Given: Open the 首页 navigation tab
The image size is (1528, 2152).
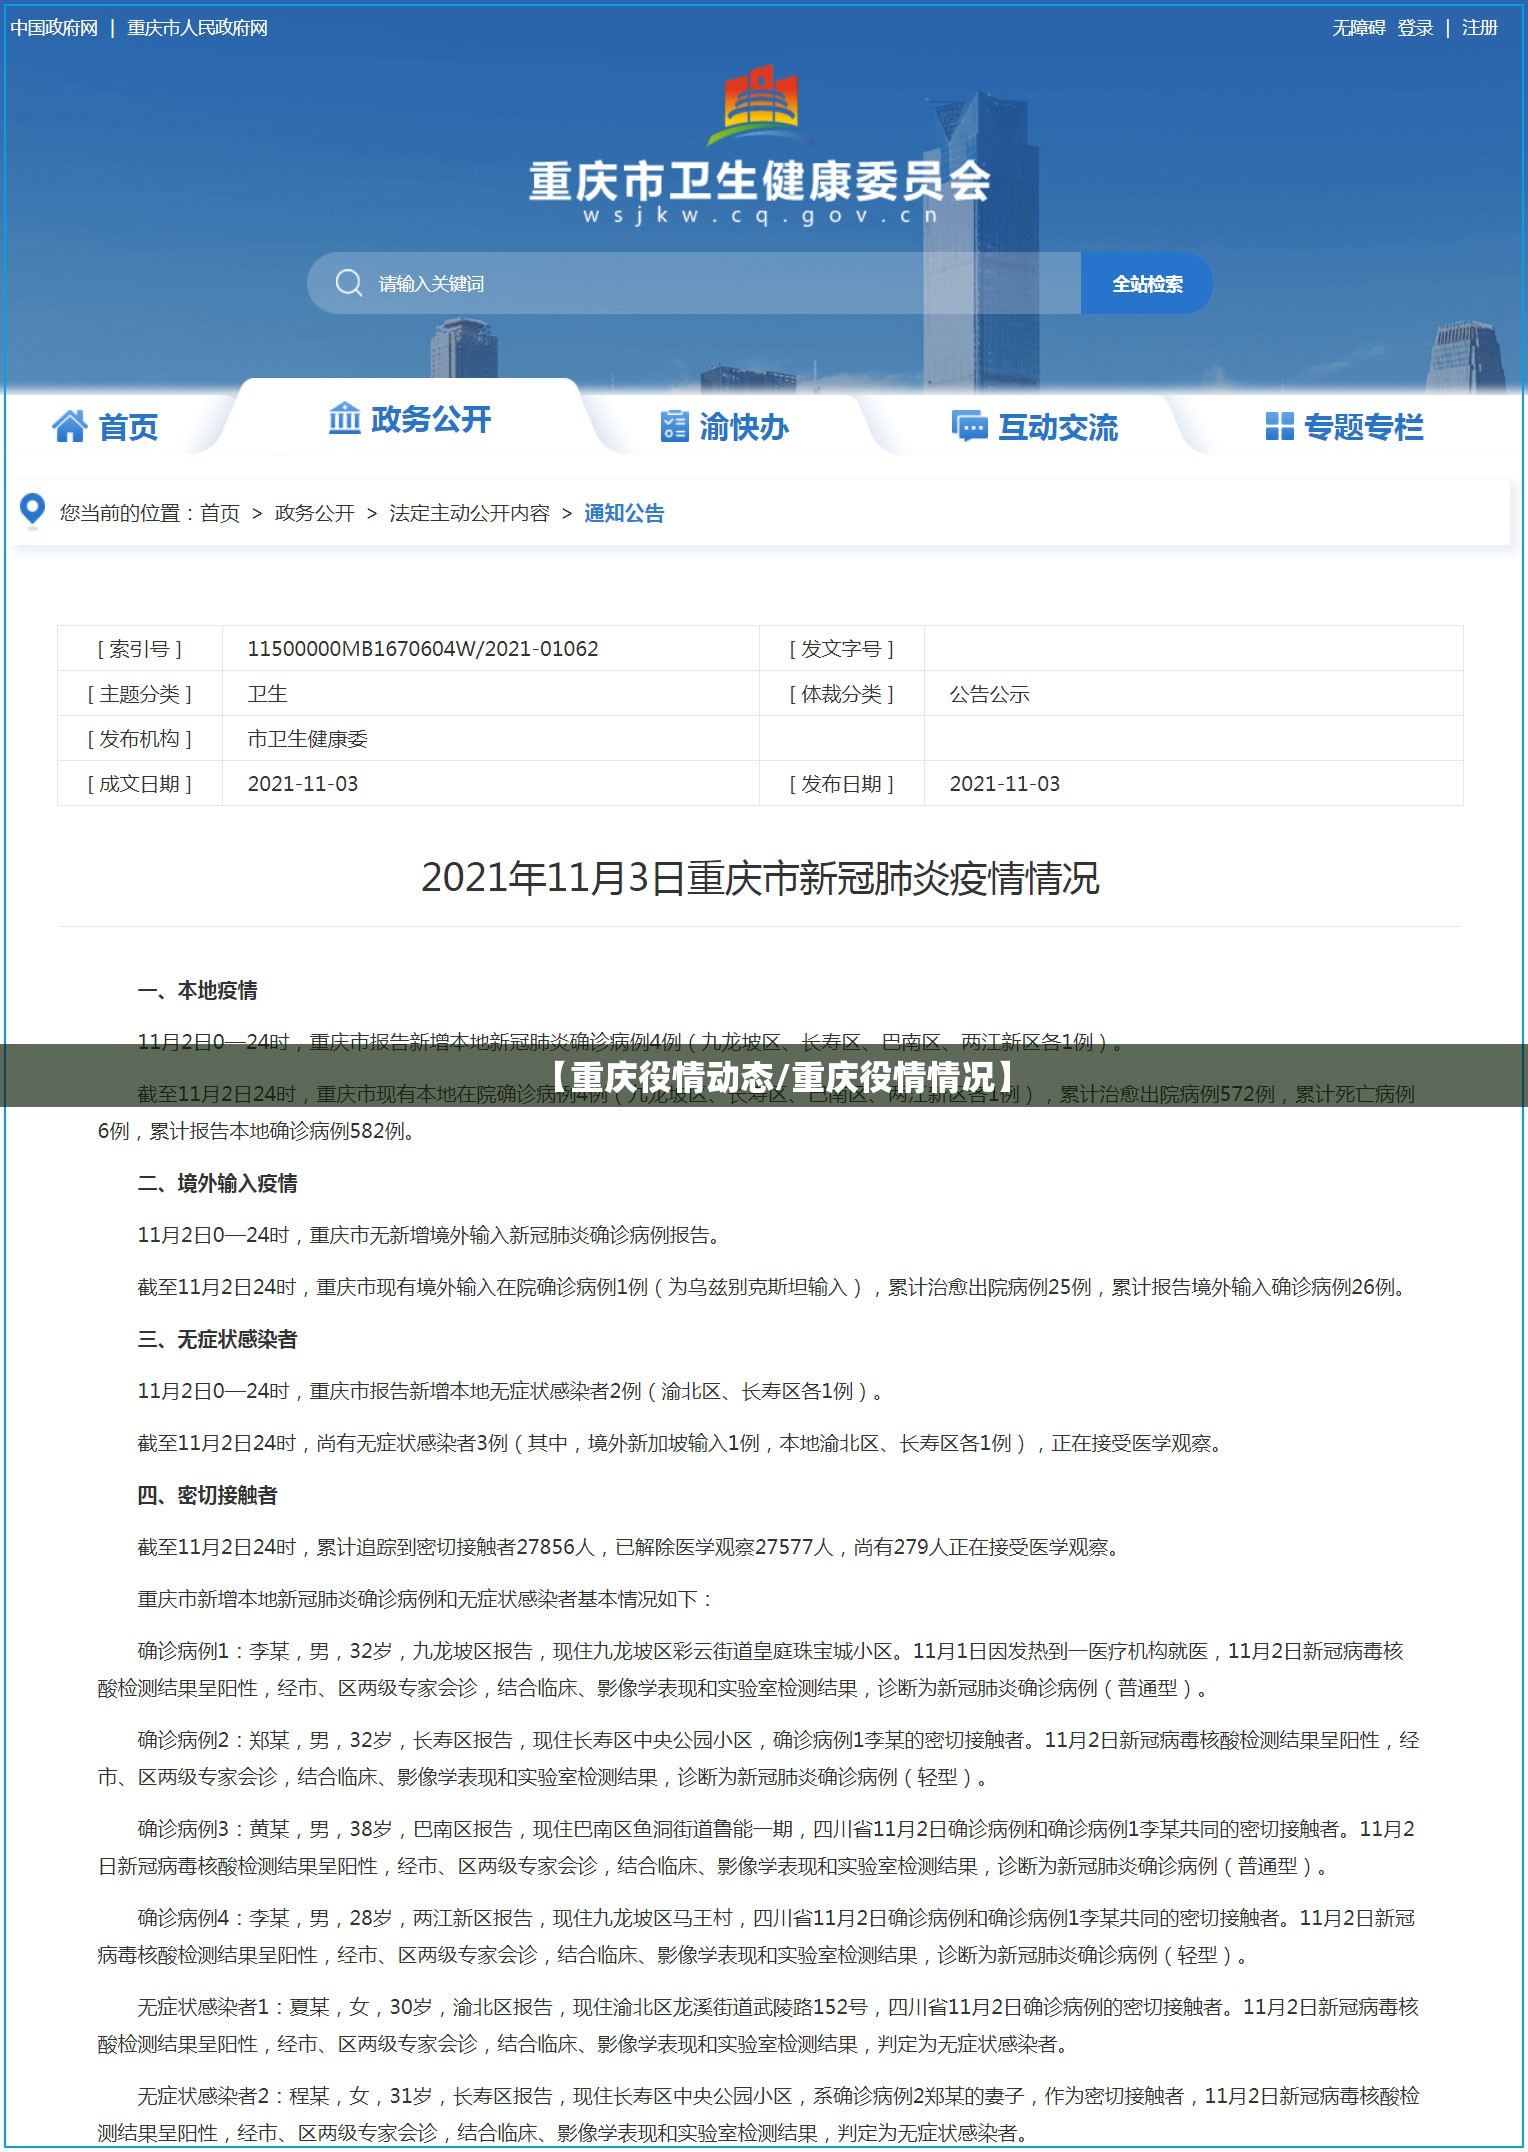Looking at the screenshot, I should coord(106,427).
